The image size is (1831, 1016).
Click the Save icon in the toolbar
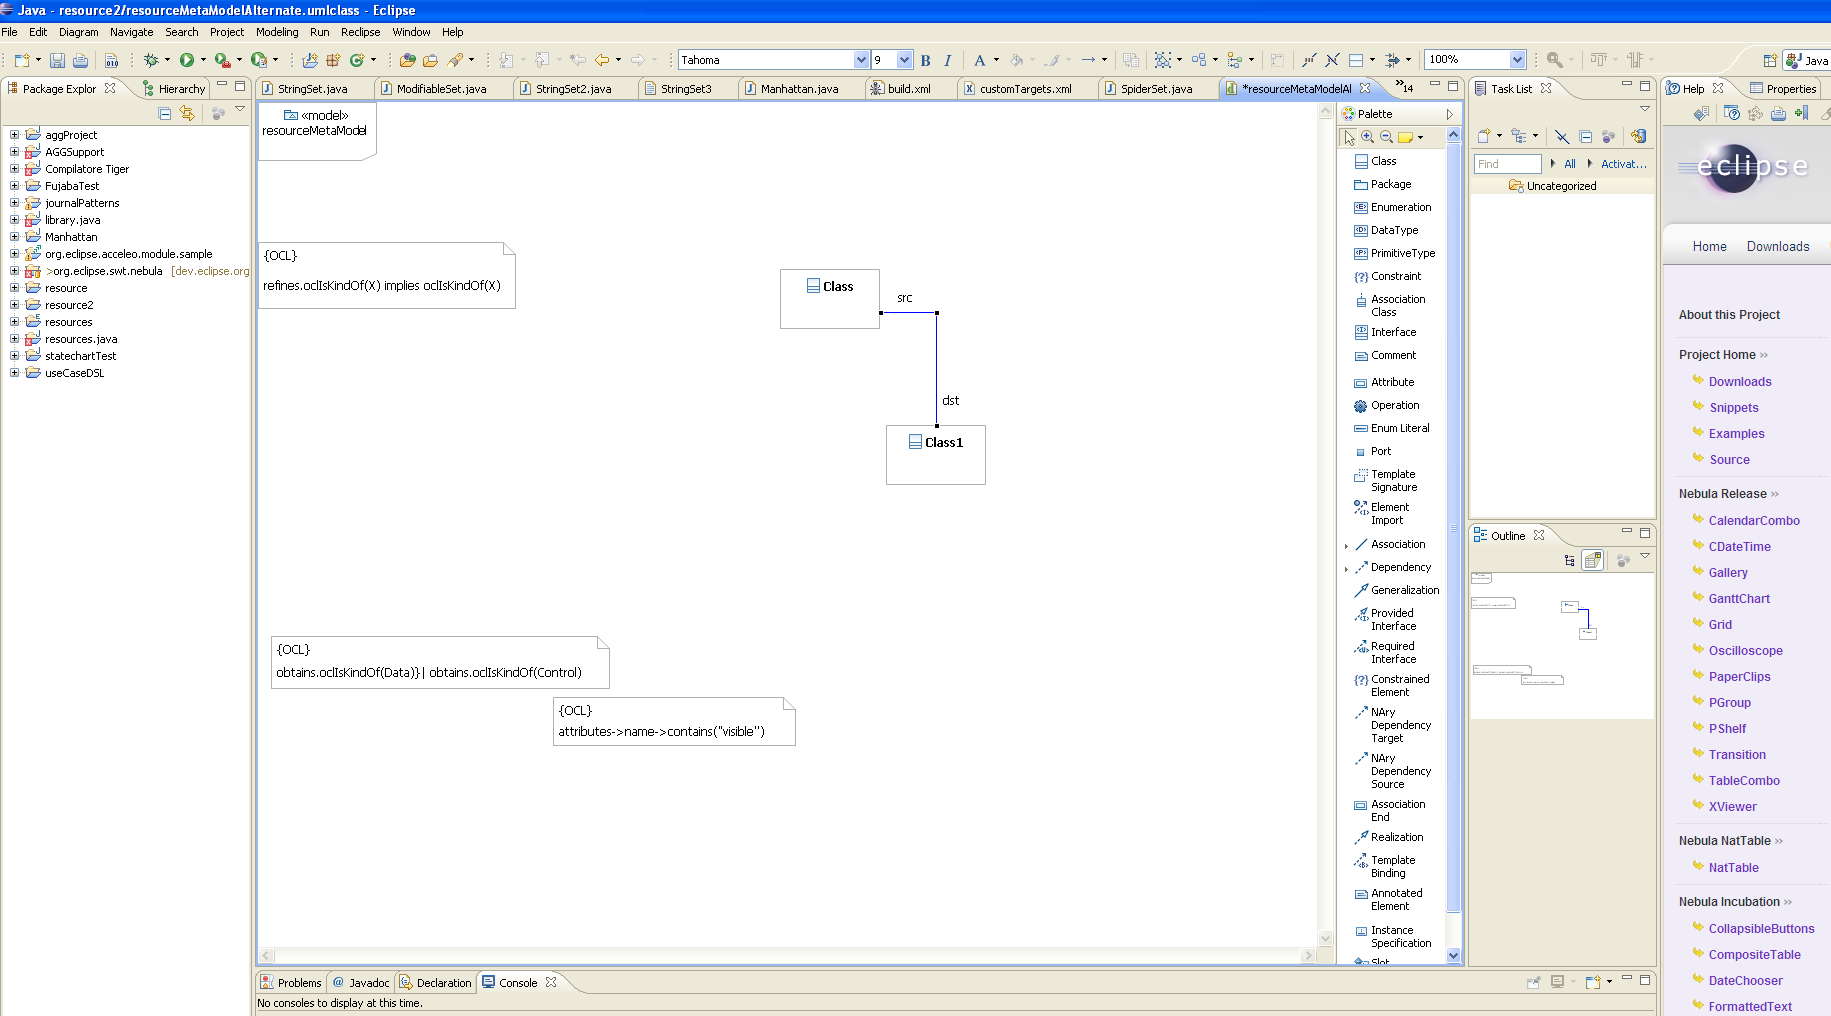[x=57, y=60]
